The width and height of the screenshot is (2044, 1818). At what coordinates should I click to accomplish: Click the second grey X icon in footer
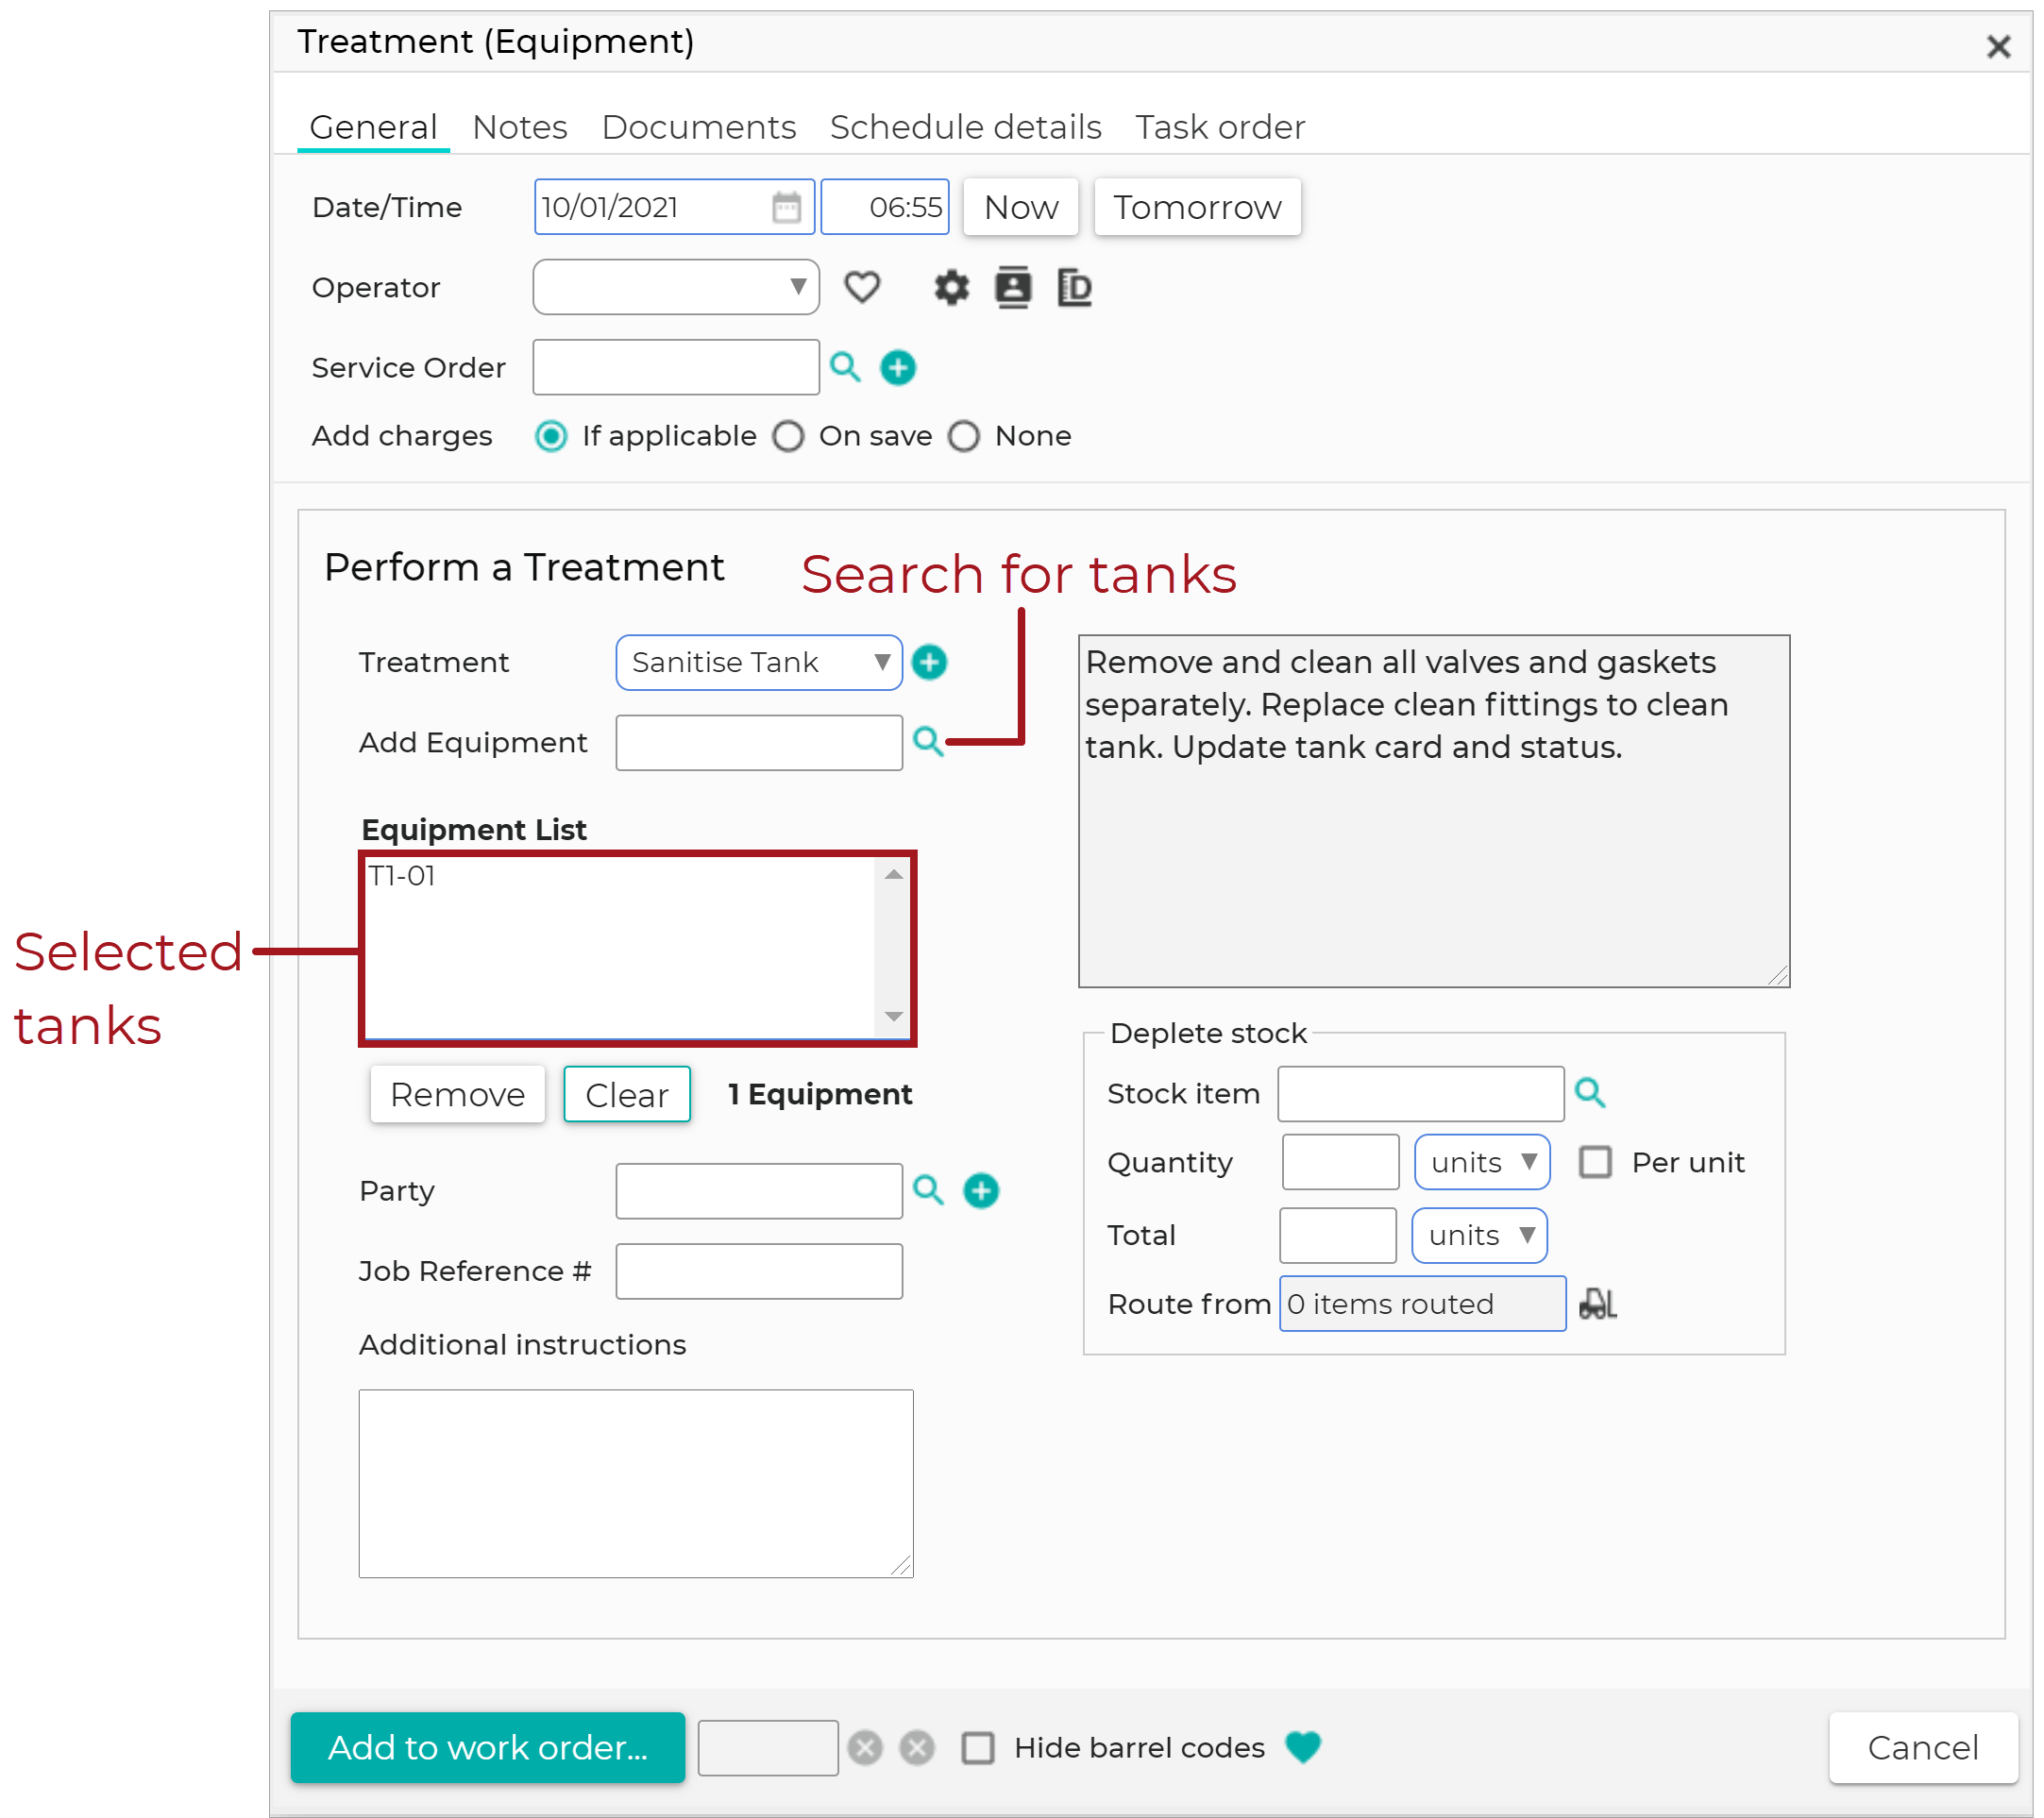(x=917, y=1747)
